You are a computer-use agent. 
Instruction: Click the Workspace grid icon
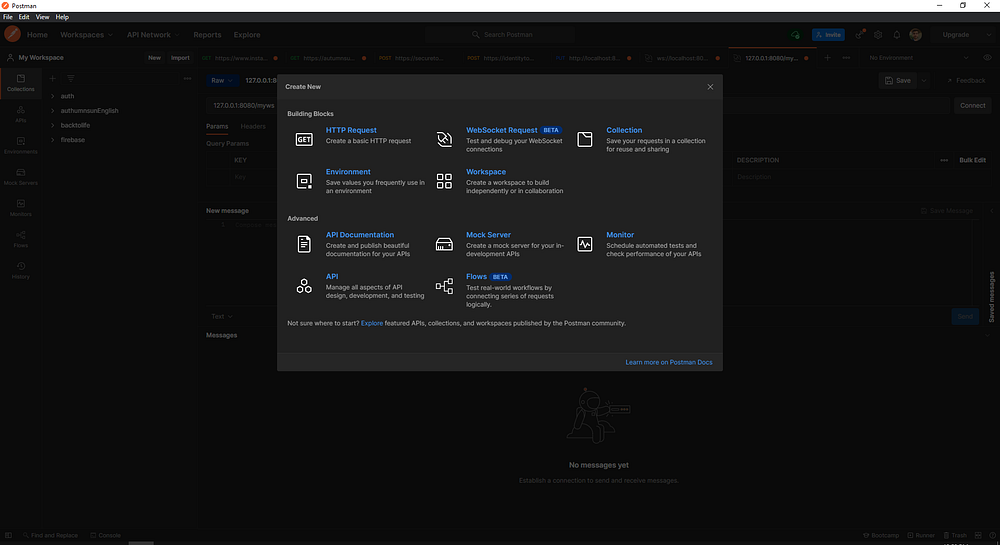[x=445, y=181]
